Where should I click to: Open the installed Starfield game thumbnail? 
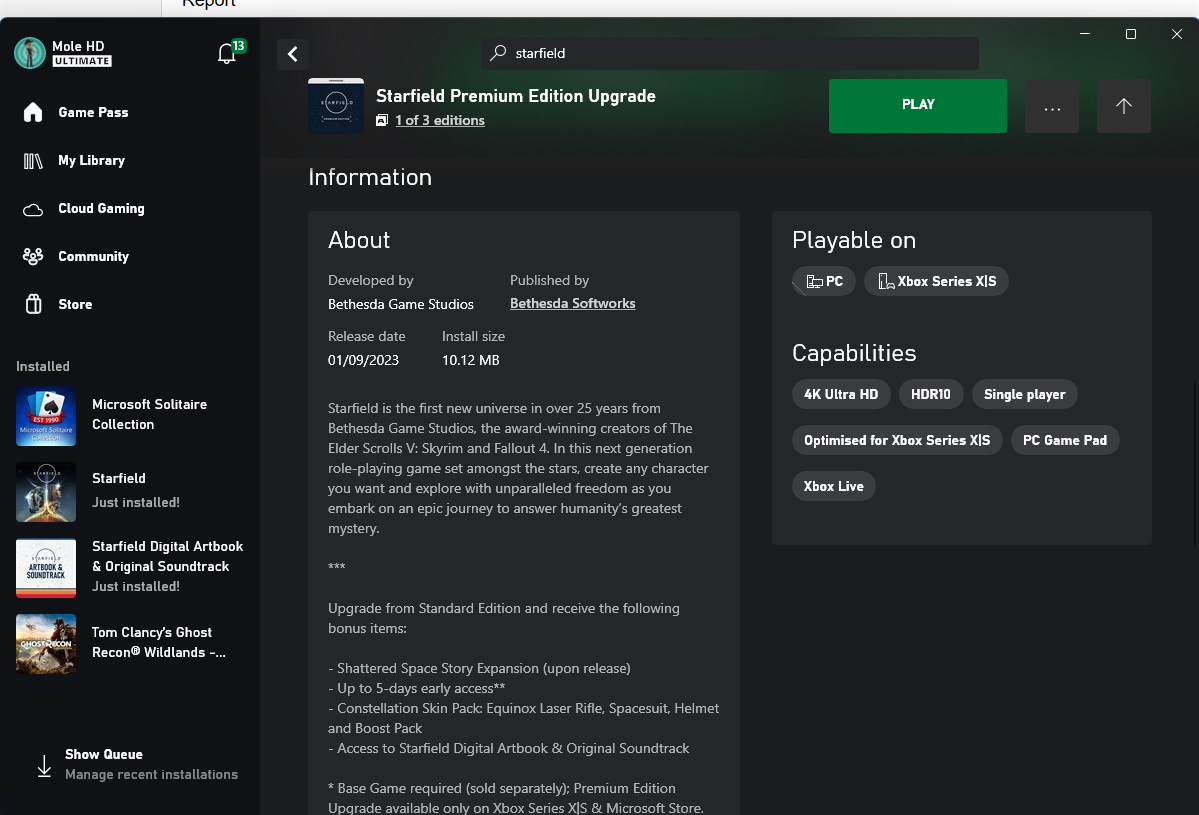tap(46, 492)
